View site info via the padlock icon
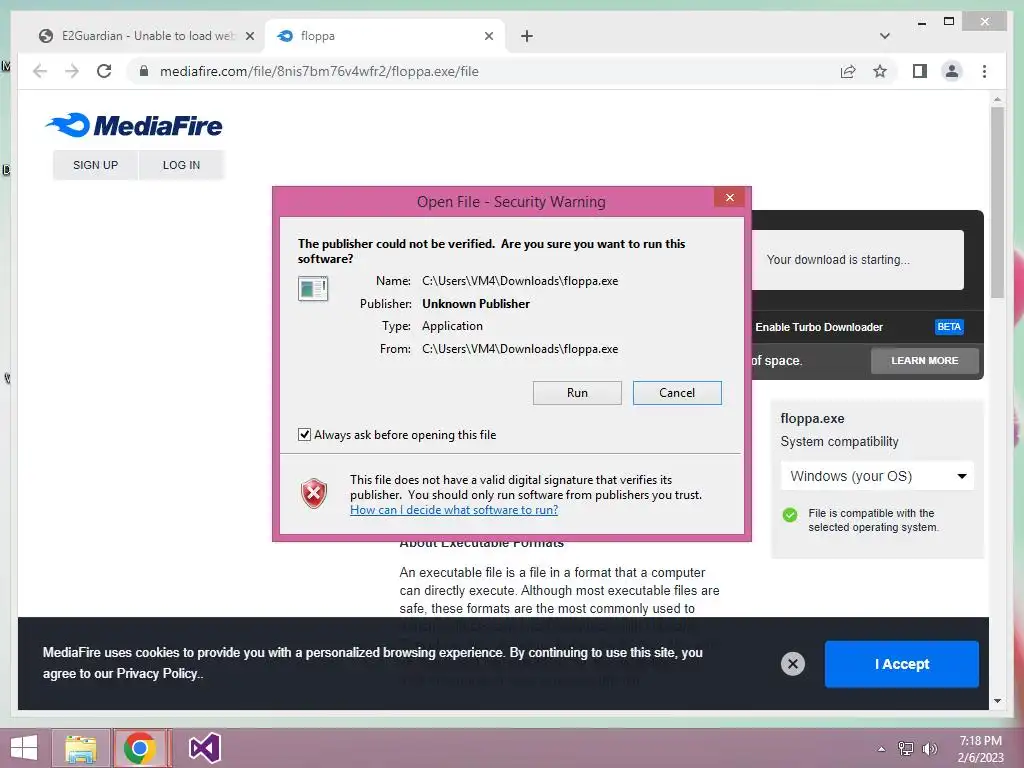Image resolution: width=1024 pixels, height=768 pixels. (144, 71)
